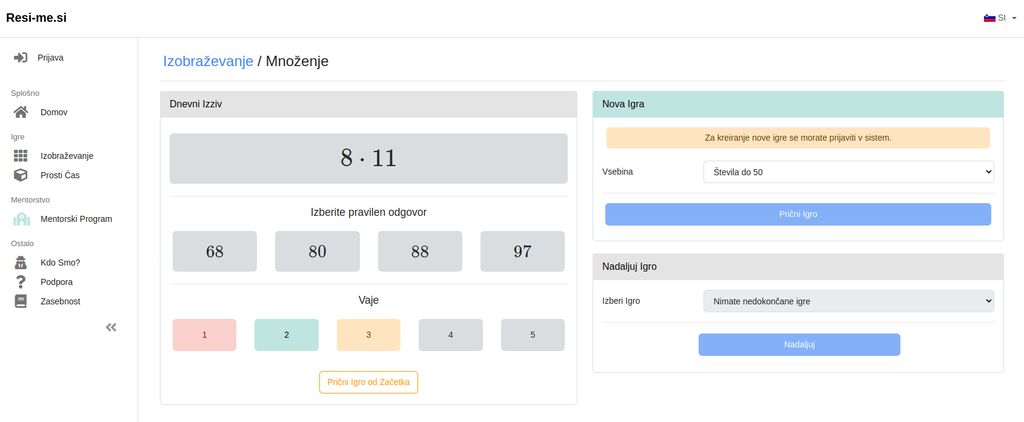Click Prični Igro od Začetka button
This screenshot has width=1024, height=422.
tap(368, 382)
